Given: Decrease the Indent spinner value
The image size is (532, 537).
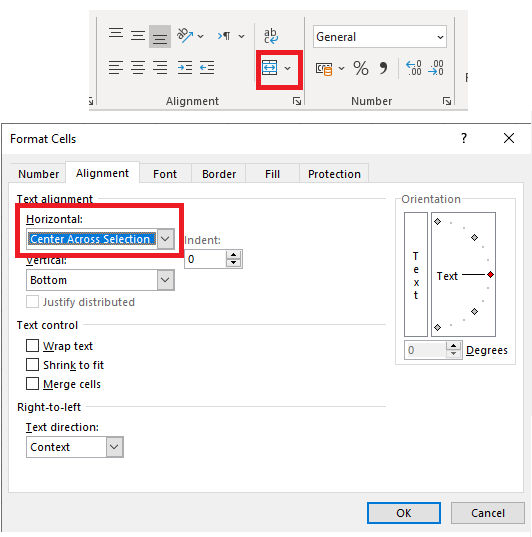Looking at the screenshot, I should [234, 263].
